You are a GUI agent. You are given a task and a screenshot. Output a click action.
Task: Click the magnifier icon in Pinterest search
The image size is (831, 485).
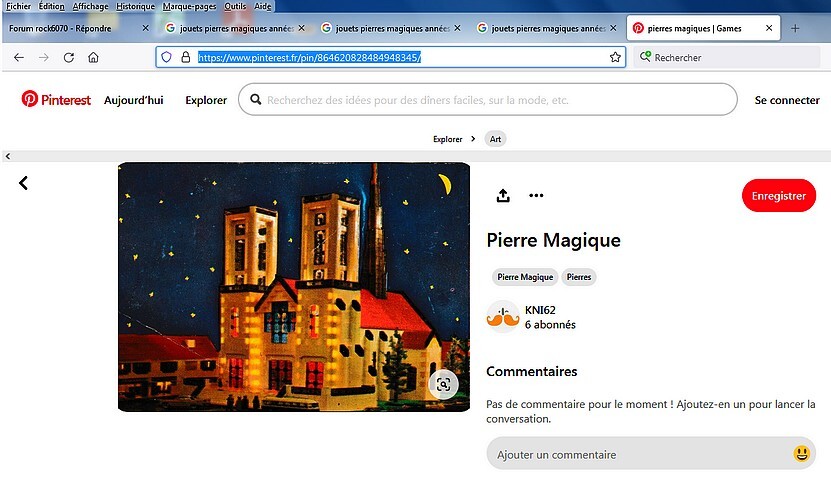(255, 100)
